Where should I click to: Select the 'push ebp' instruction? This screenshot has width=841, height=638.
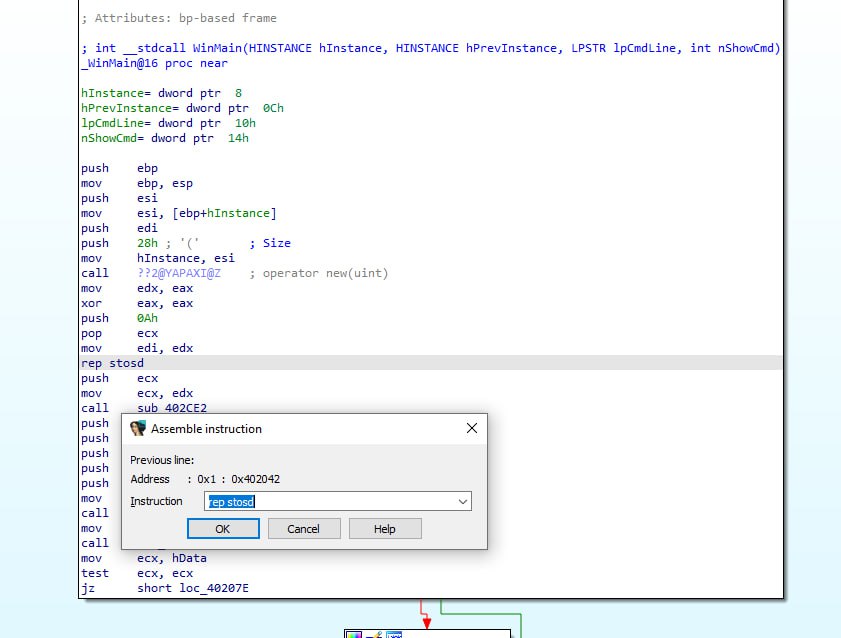tap(120, 168)
